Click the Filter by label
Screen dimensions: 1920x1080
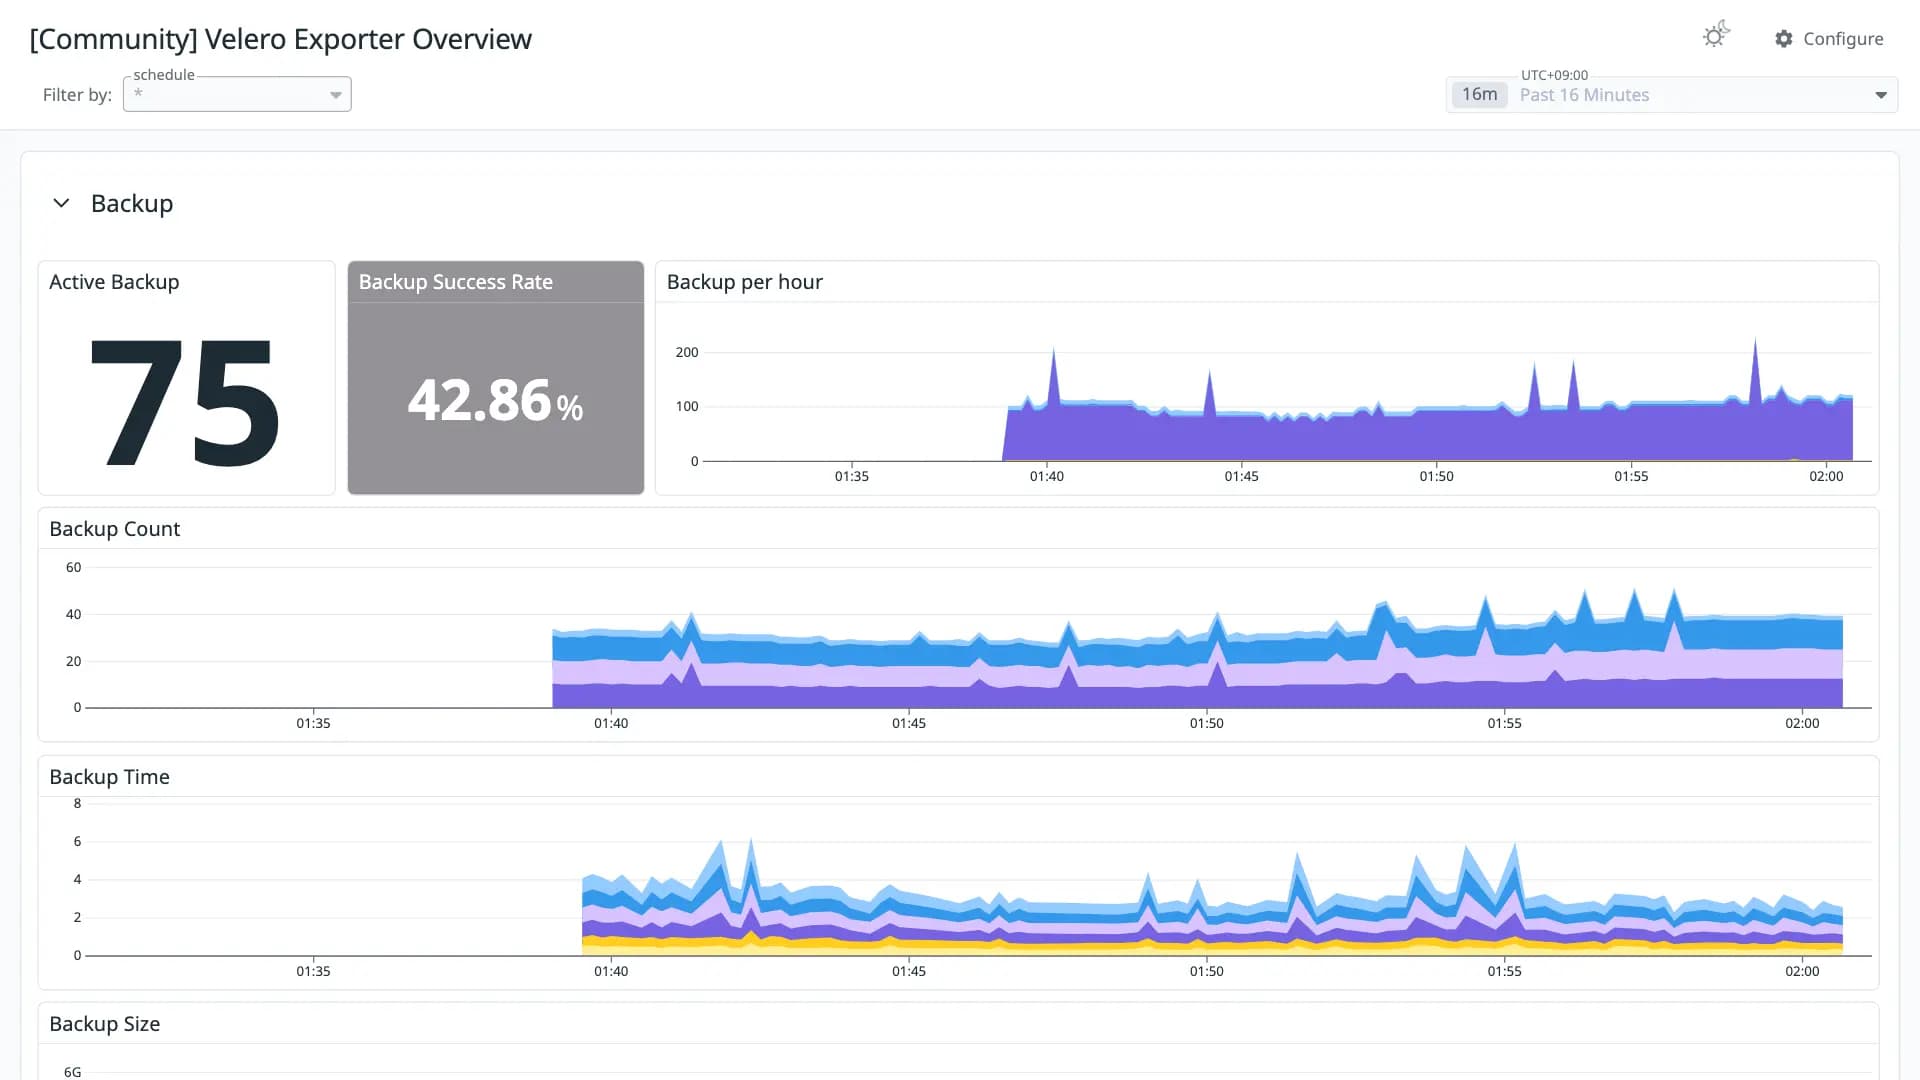[x=77, y=95]
